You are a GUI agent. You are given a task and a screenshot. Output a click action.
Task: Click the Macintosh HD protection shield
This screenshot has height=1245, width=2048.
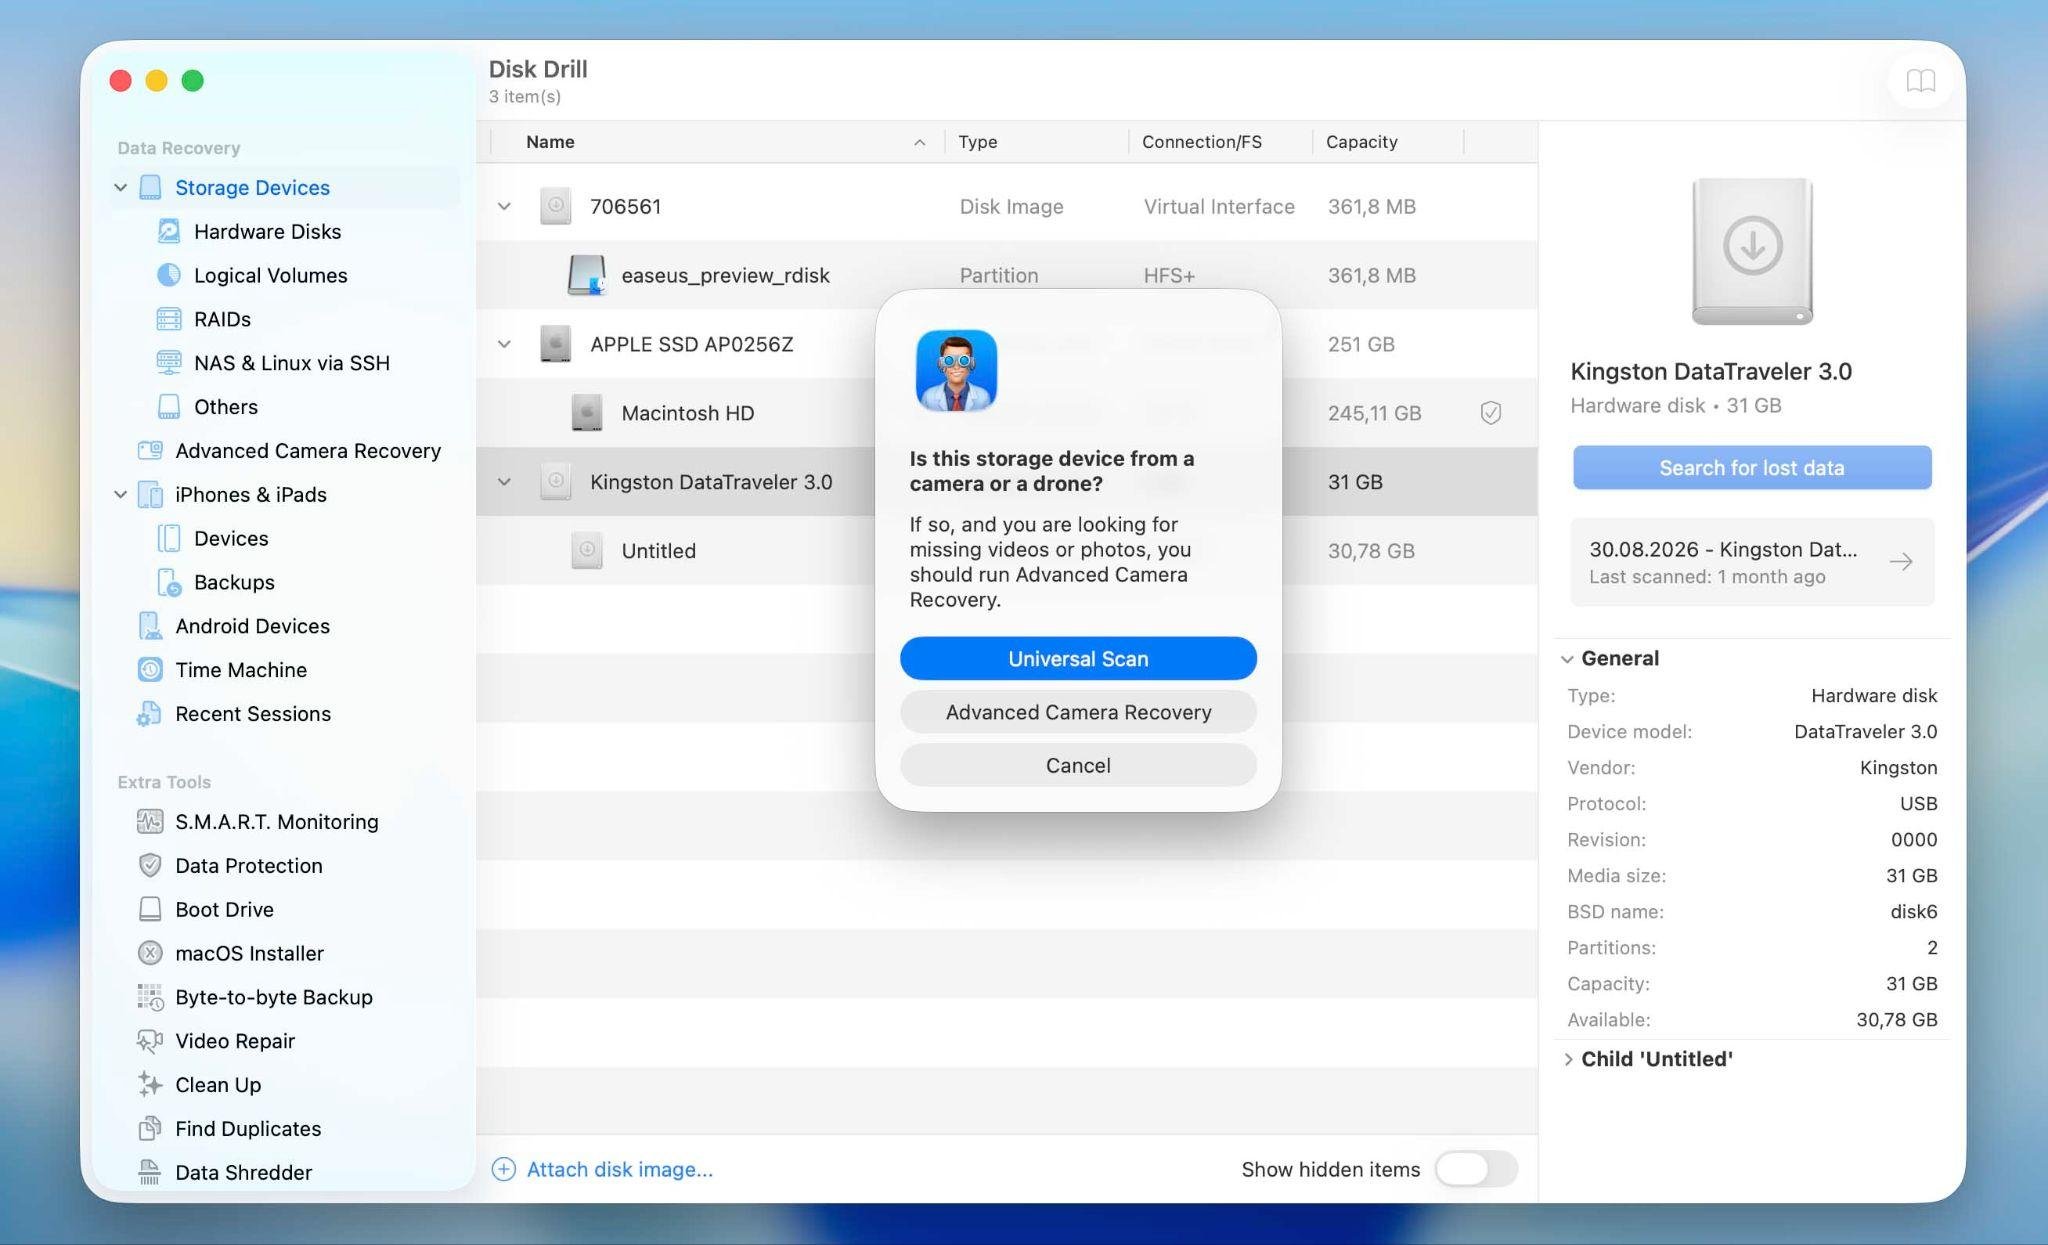[x=1490, y=413]
